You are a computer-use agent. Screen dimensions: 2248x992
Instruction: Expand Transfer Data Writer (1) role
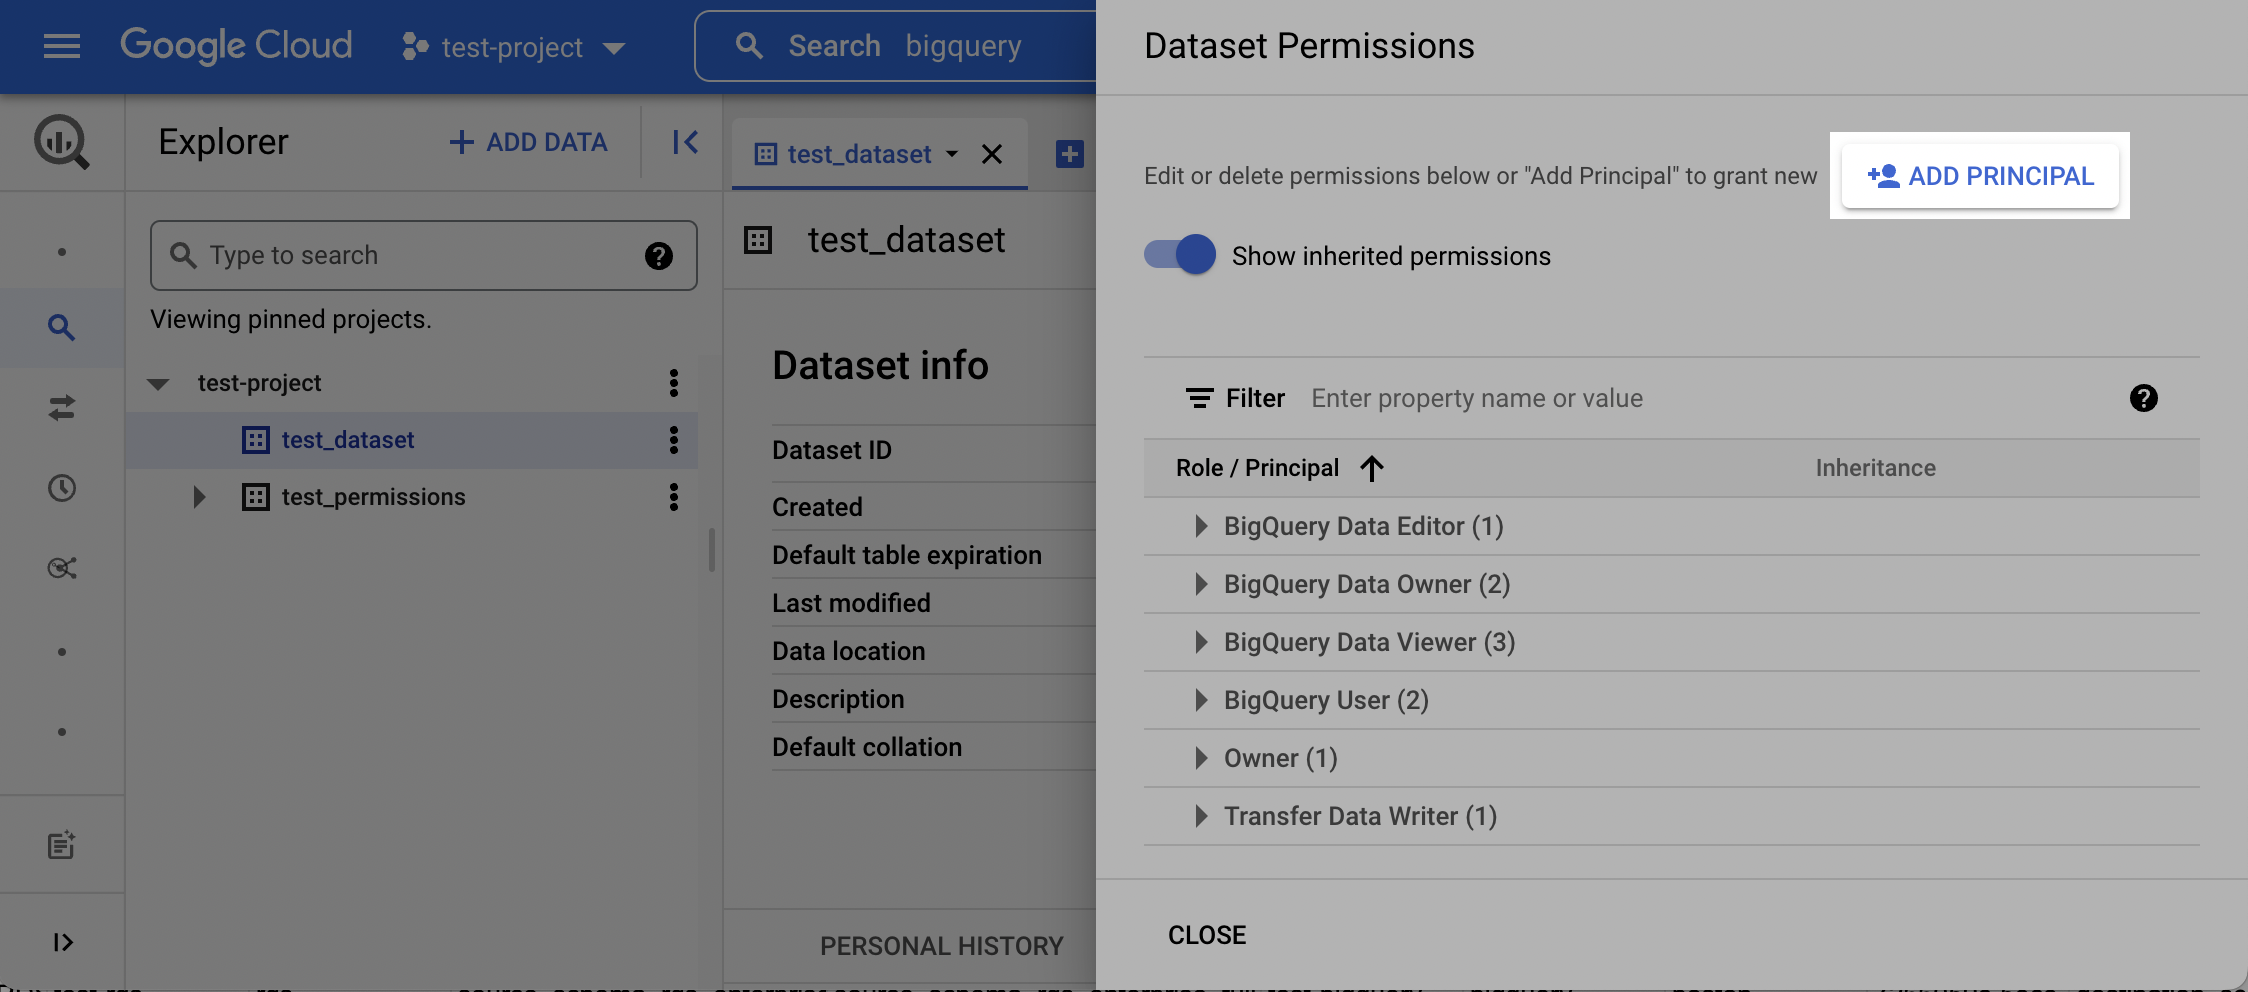1202,816
